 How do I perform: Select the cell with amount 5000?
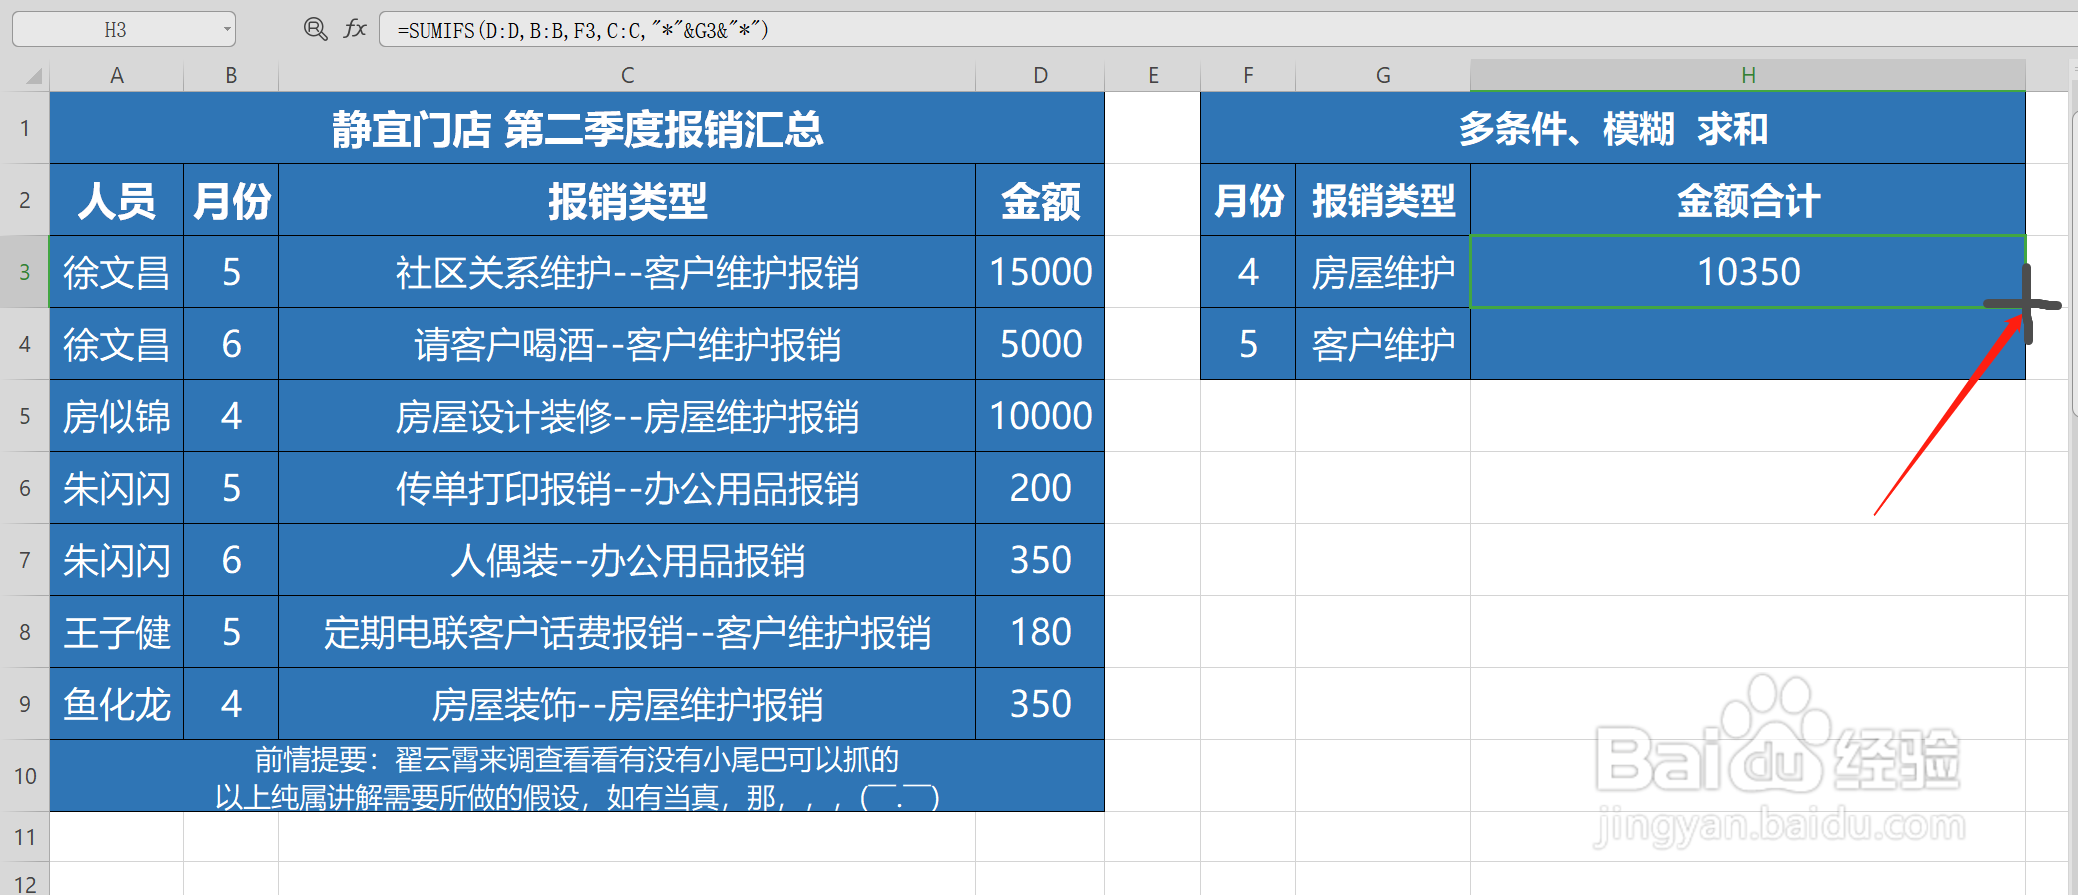click(x=1040, y=344)
